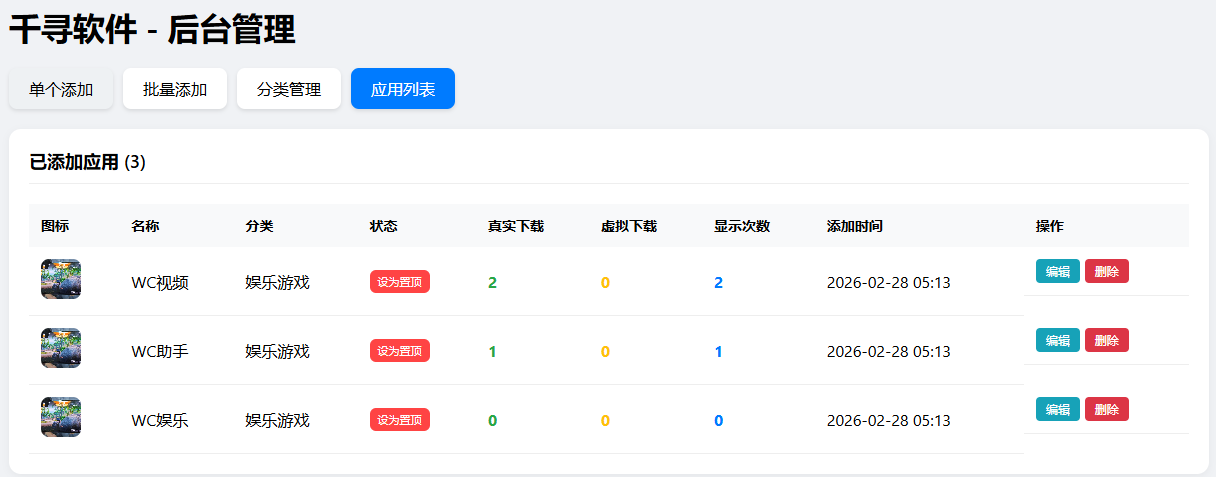Click the WC视频 name cell
The image size is (1216, 477).
point(160,282)
